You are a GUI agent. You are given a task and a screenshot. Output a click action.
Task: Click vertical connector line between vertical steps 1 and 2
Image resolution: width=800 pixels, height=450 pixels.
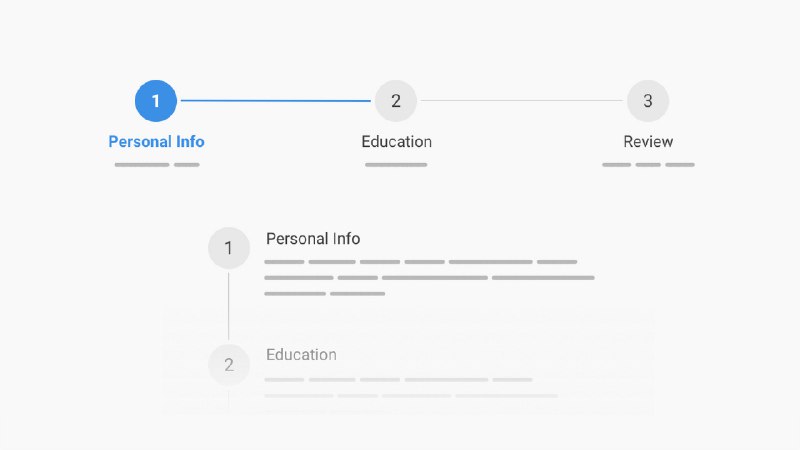pyautogui.click(x=228, y=306)
